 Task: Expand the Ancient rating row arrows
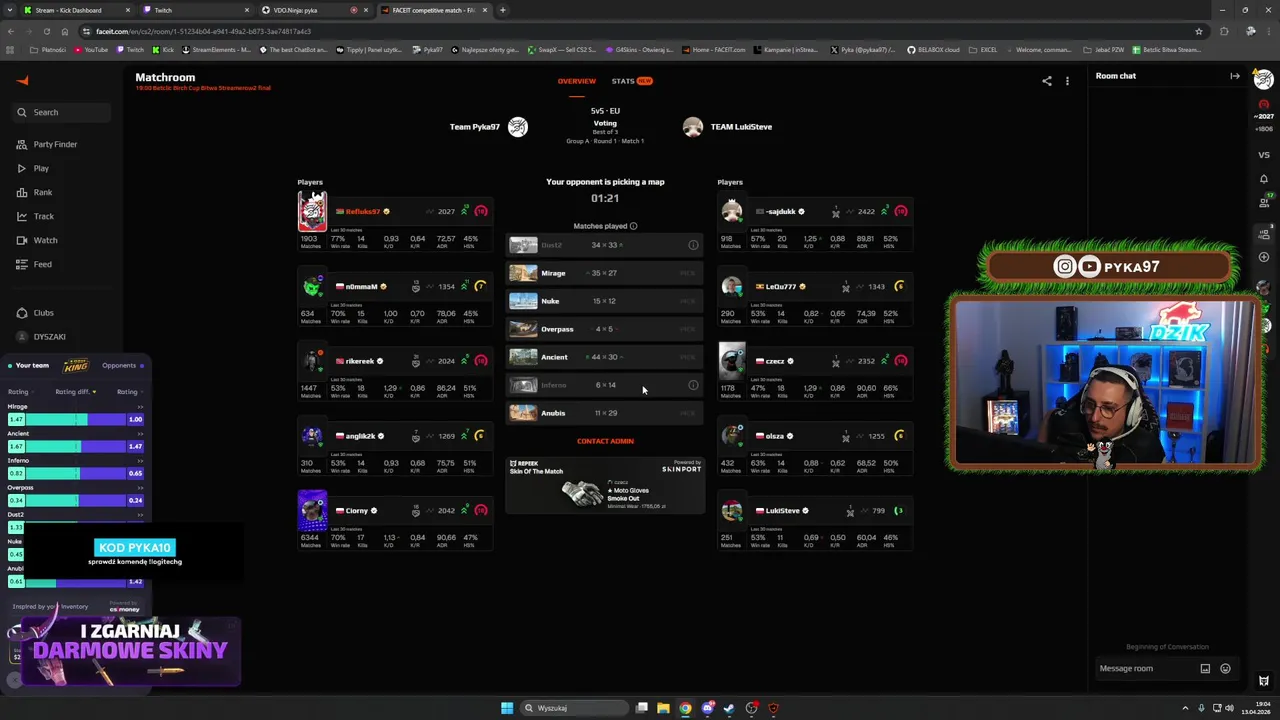pos(140,434)
